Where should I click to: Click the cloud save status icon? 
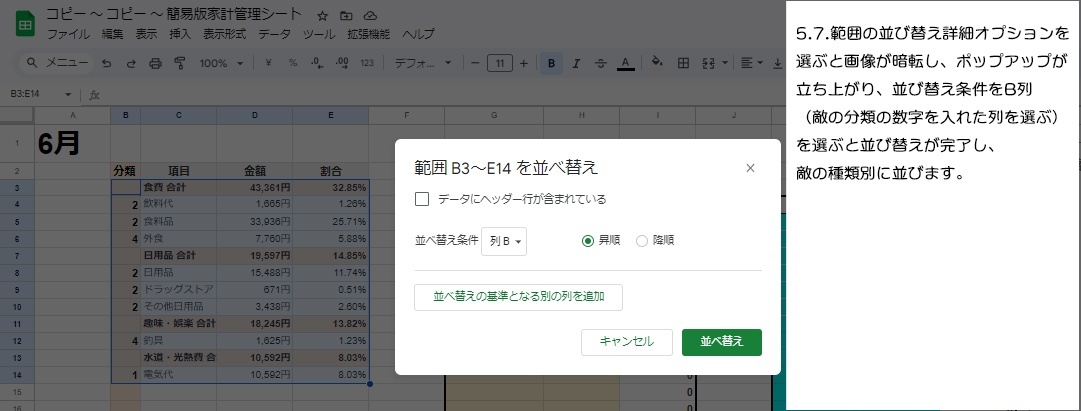click(370, 16)
